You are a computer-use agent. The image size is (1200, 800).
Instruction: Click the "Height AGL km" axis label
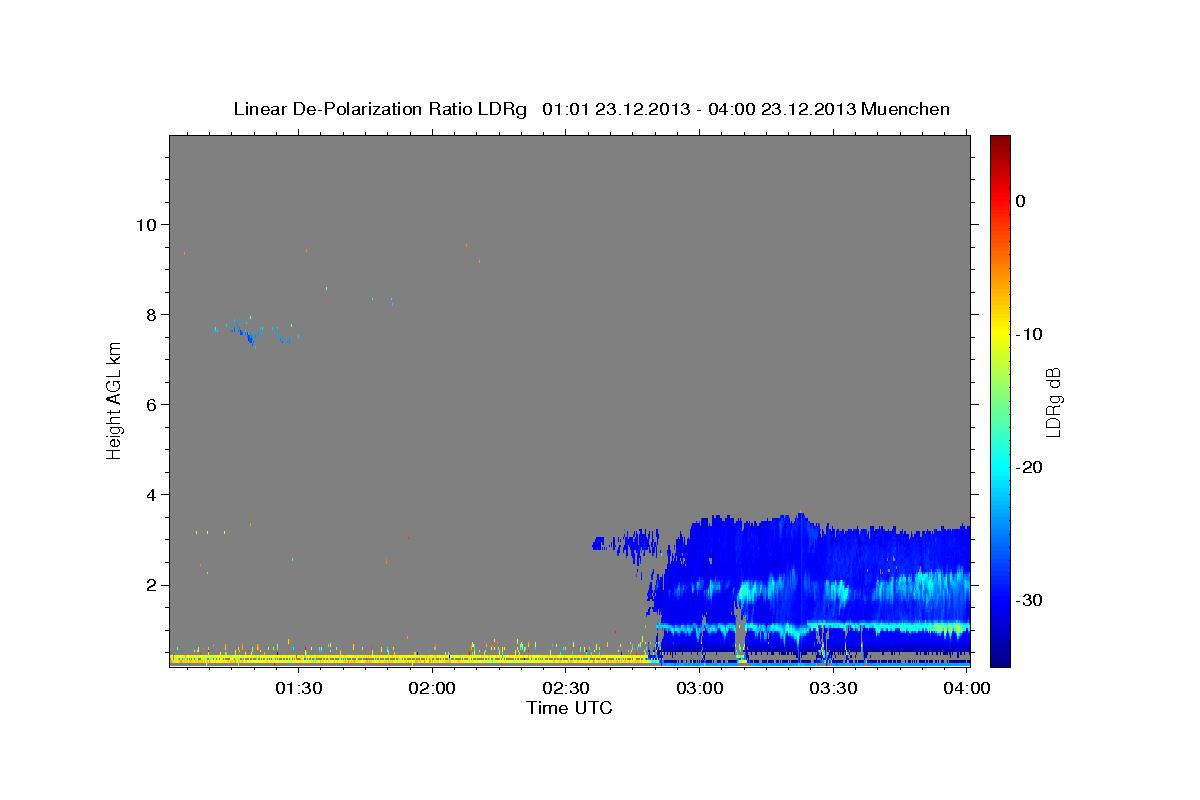pos(115,400)
